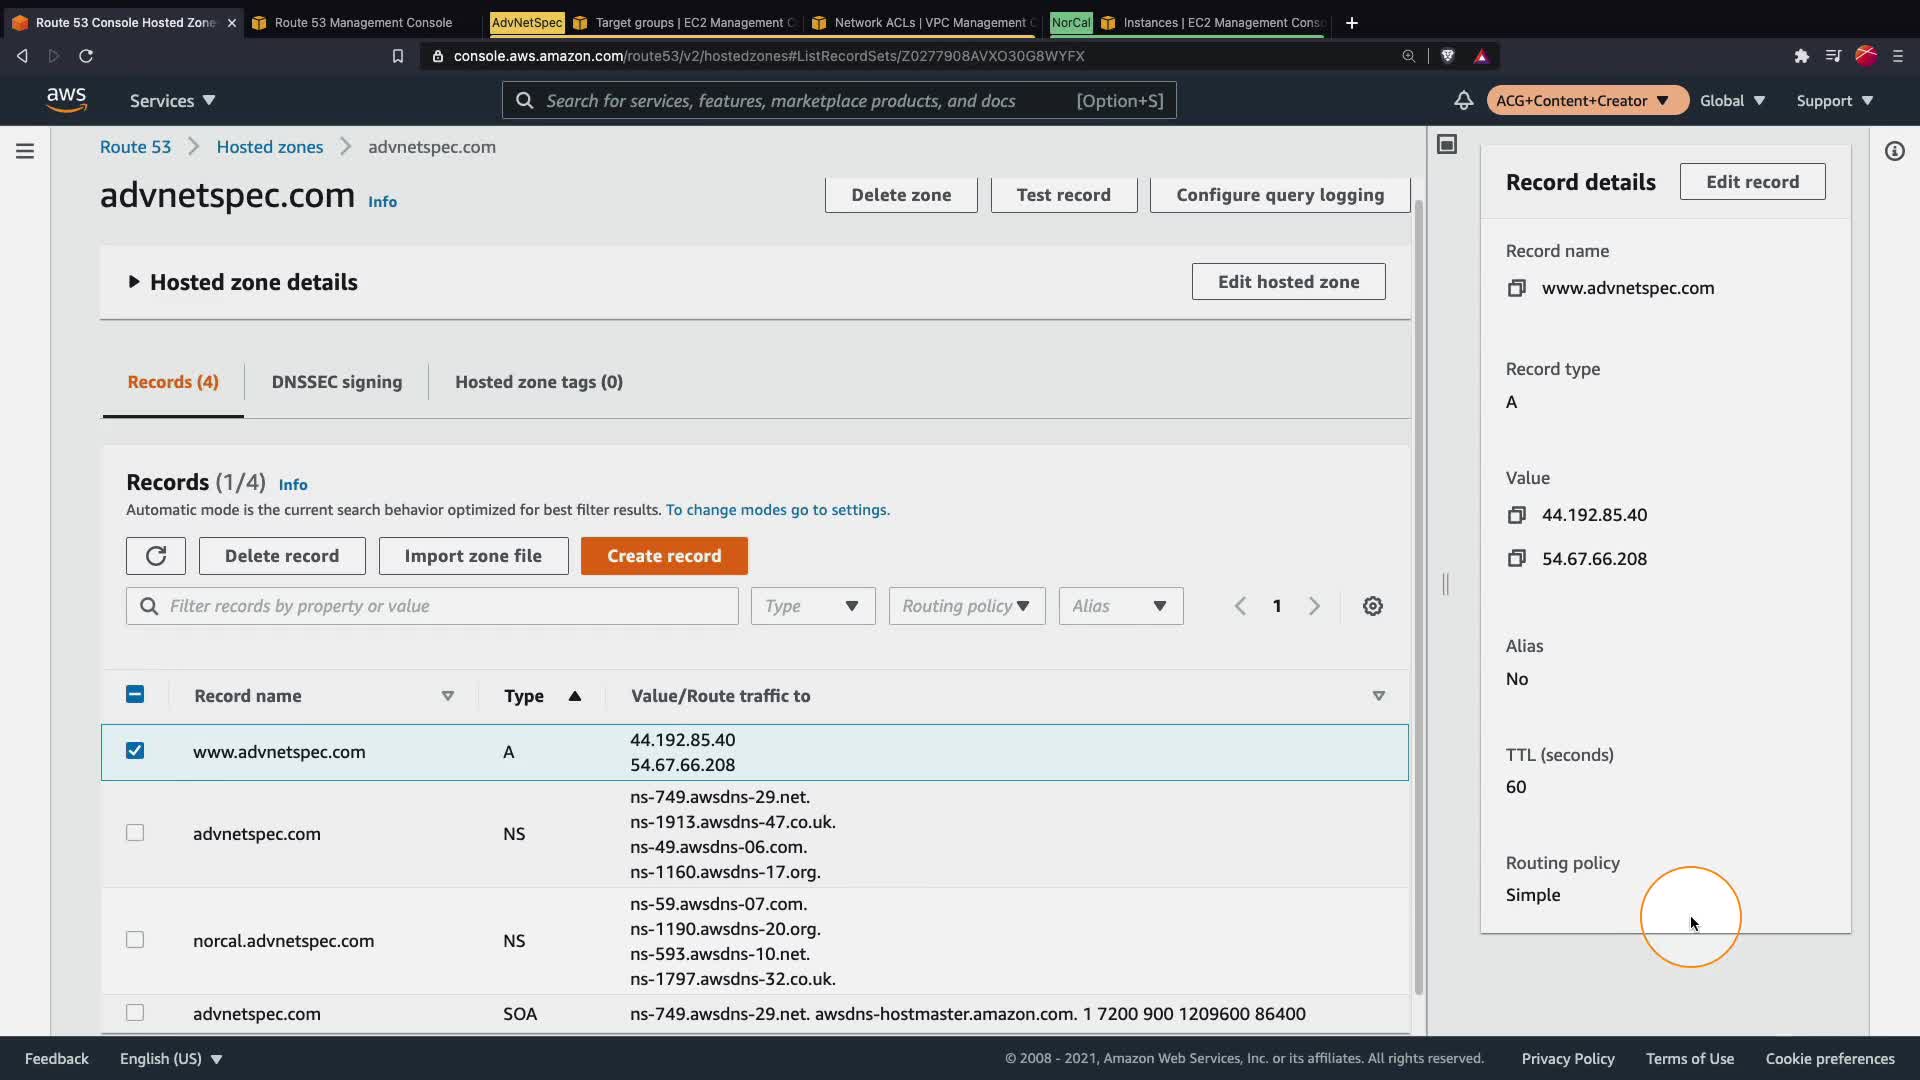Click the refresh records icon button
Image resolution: width=1920 pixels, height=1080 pixels.
click(156, 556)
